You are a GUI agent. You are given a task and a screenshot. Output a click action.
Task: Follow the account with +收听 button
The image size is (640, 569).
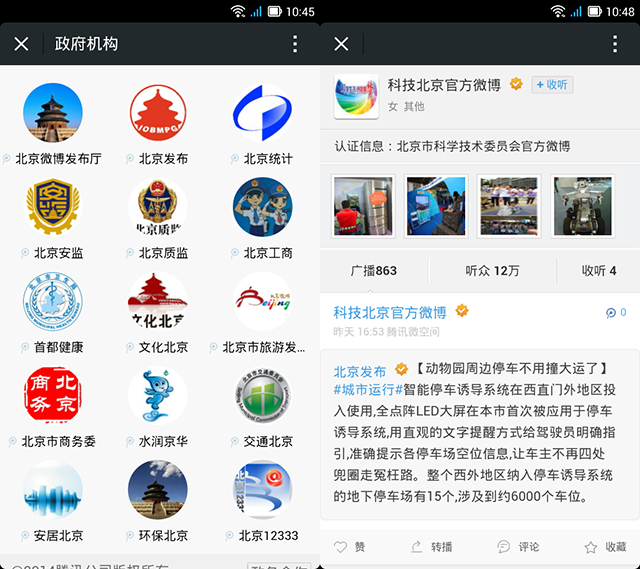tap(552, 85)
